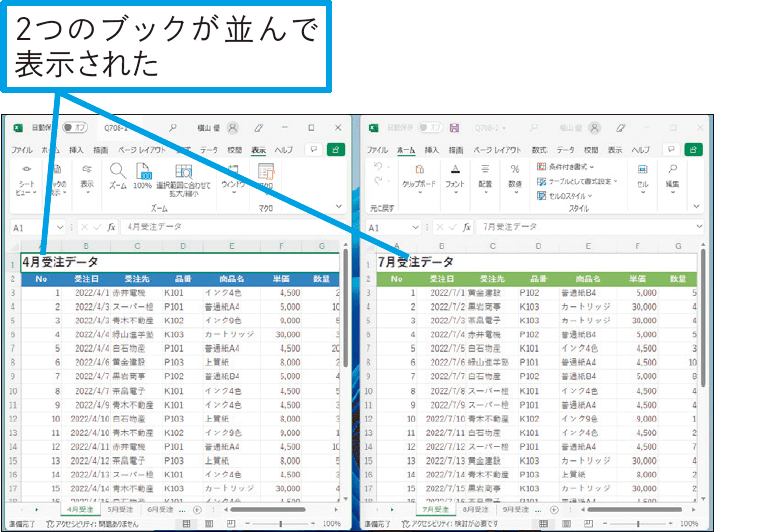This screenshot has width=783, height=532.
Task: Click green share button in right window
Action: (693, 149)
